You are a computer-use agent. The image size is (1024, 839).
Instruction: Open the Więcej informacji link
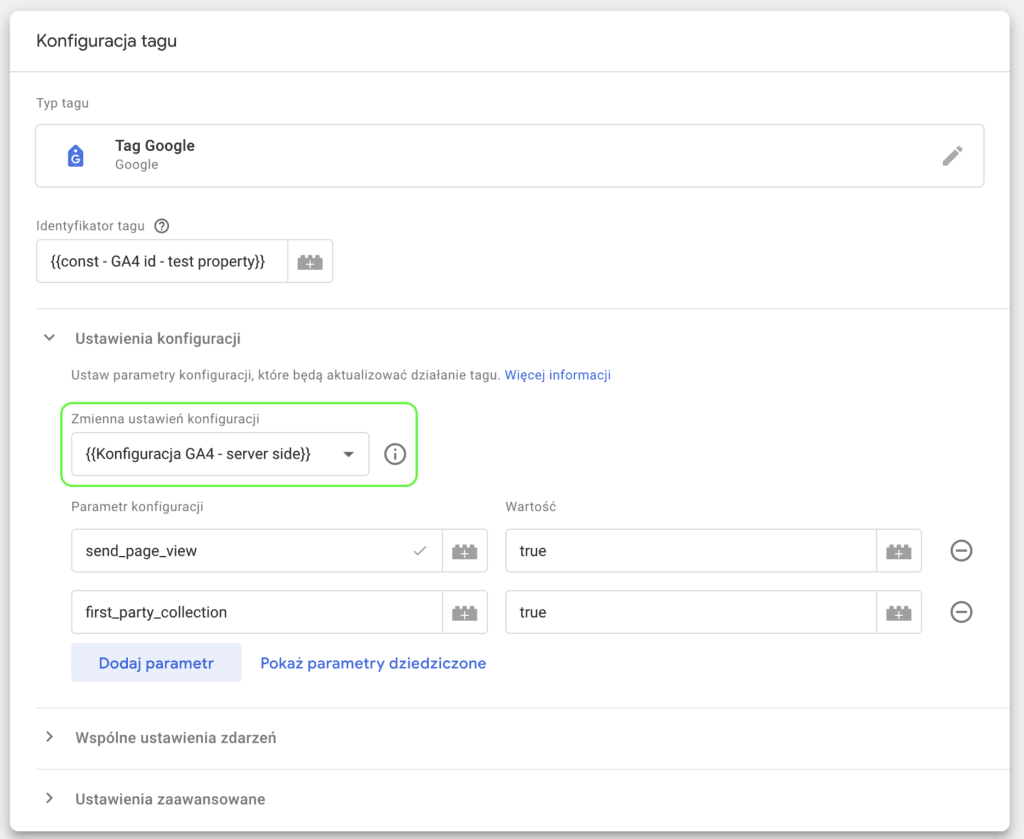click(x=558, y=375)
